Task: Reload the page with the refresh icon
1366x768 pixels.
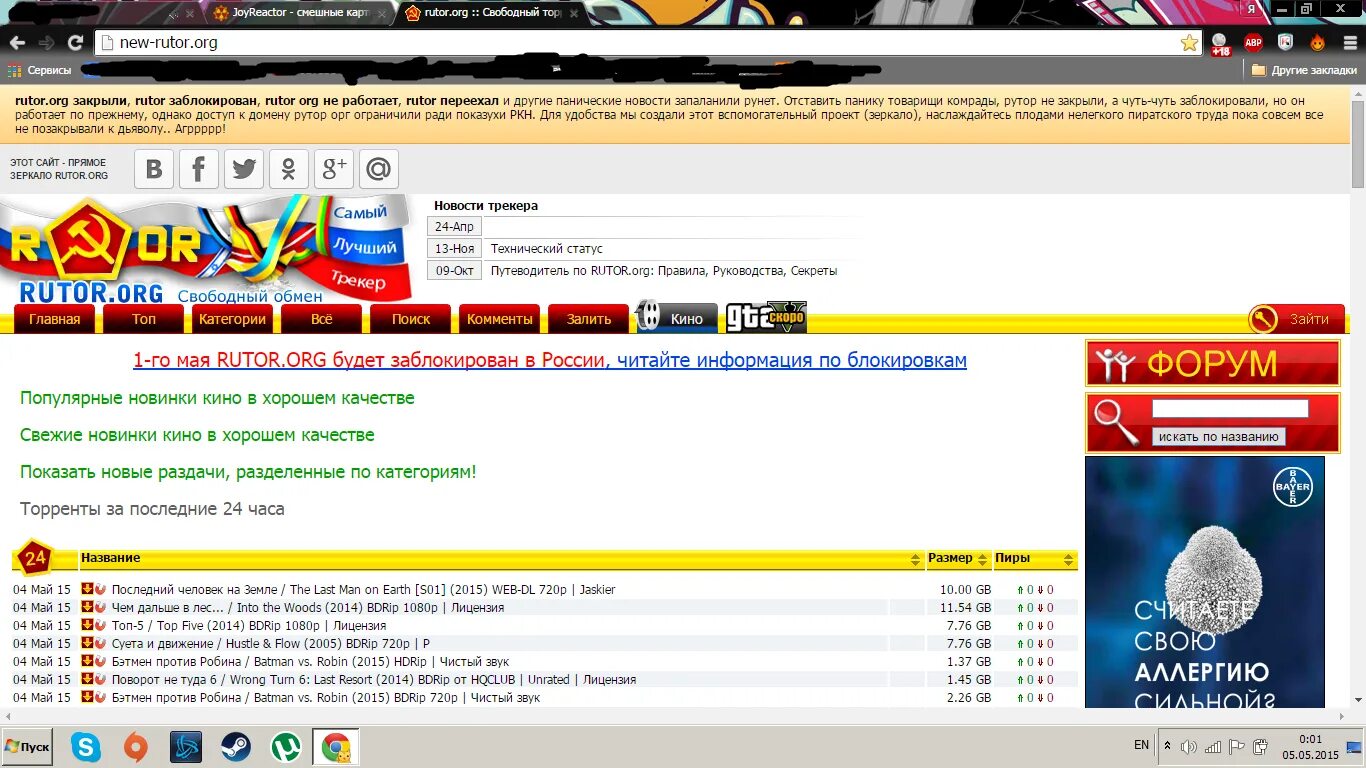Action: 75,43
